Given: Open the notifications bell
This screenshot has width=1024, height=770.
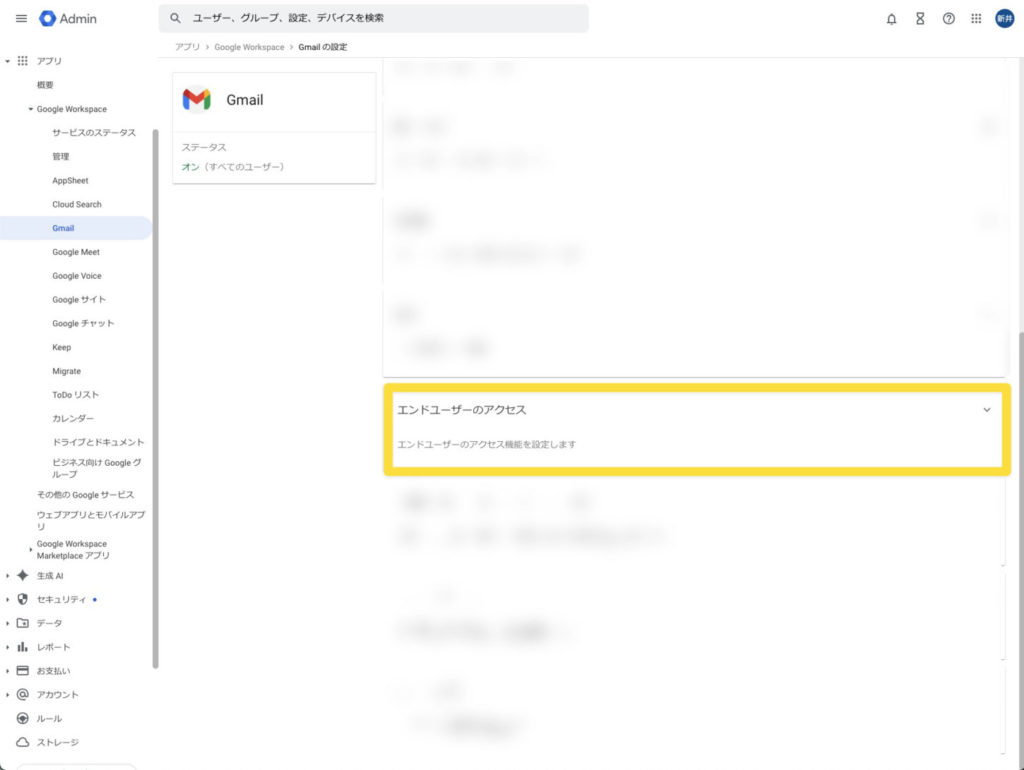Looking at the screenshot, I should click(891, 19).
